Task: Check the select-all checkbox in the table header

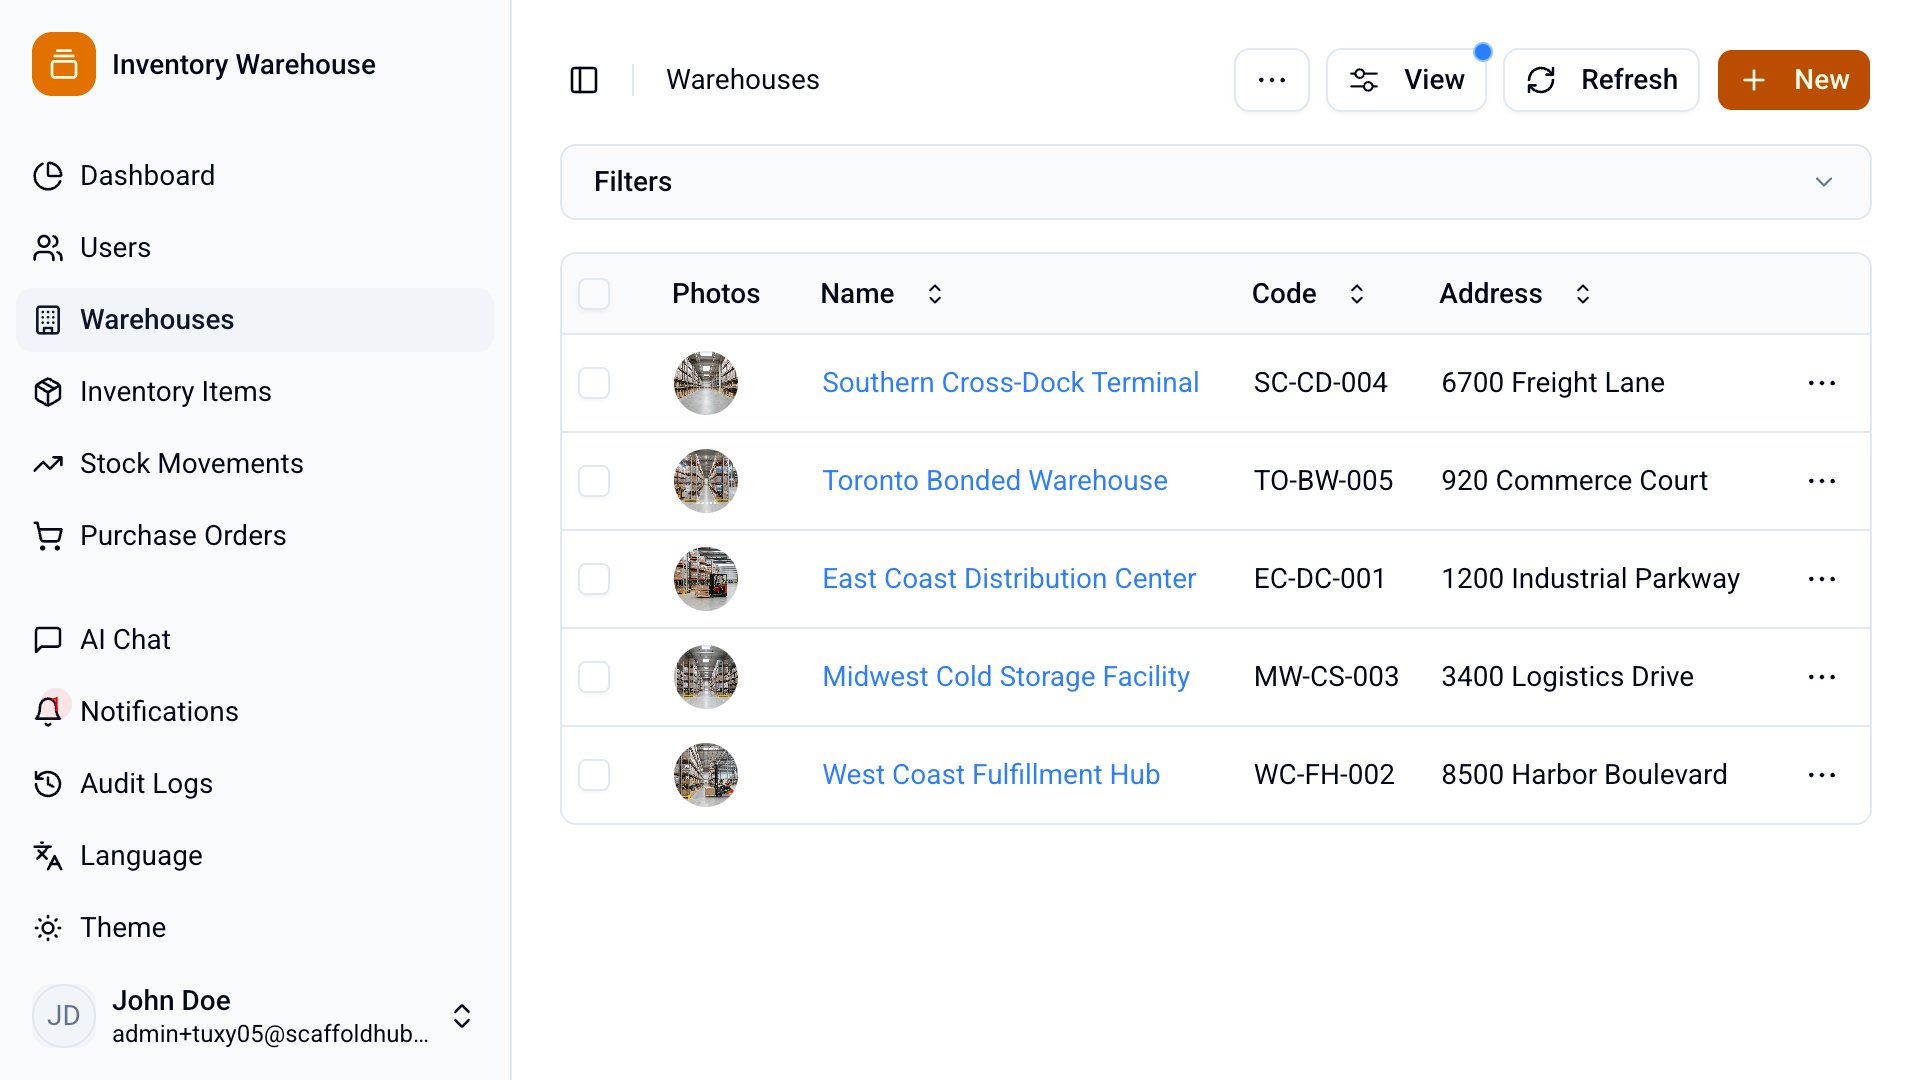Action: (x=594, y=294)
